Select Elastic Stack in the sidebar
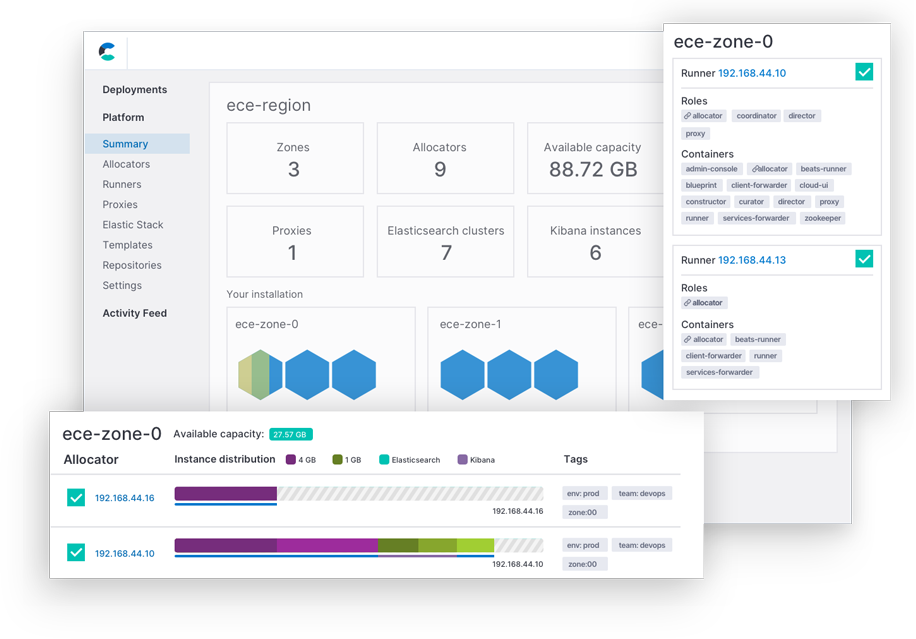Viewport: 916px width, 639px height. pos(132,225)
